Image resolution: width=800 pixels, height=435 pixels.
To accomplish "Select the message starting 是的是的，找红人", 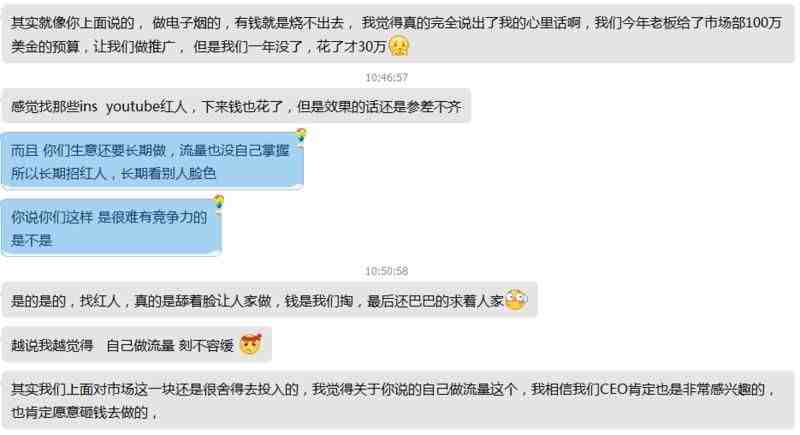I will [269, 300].
